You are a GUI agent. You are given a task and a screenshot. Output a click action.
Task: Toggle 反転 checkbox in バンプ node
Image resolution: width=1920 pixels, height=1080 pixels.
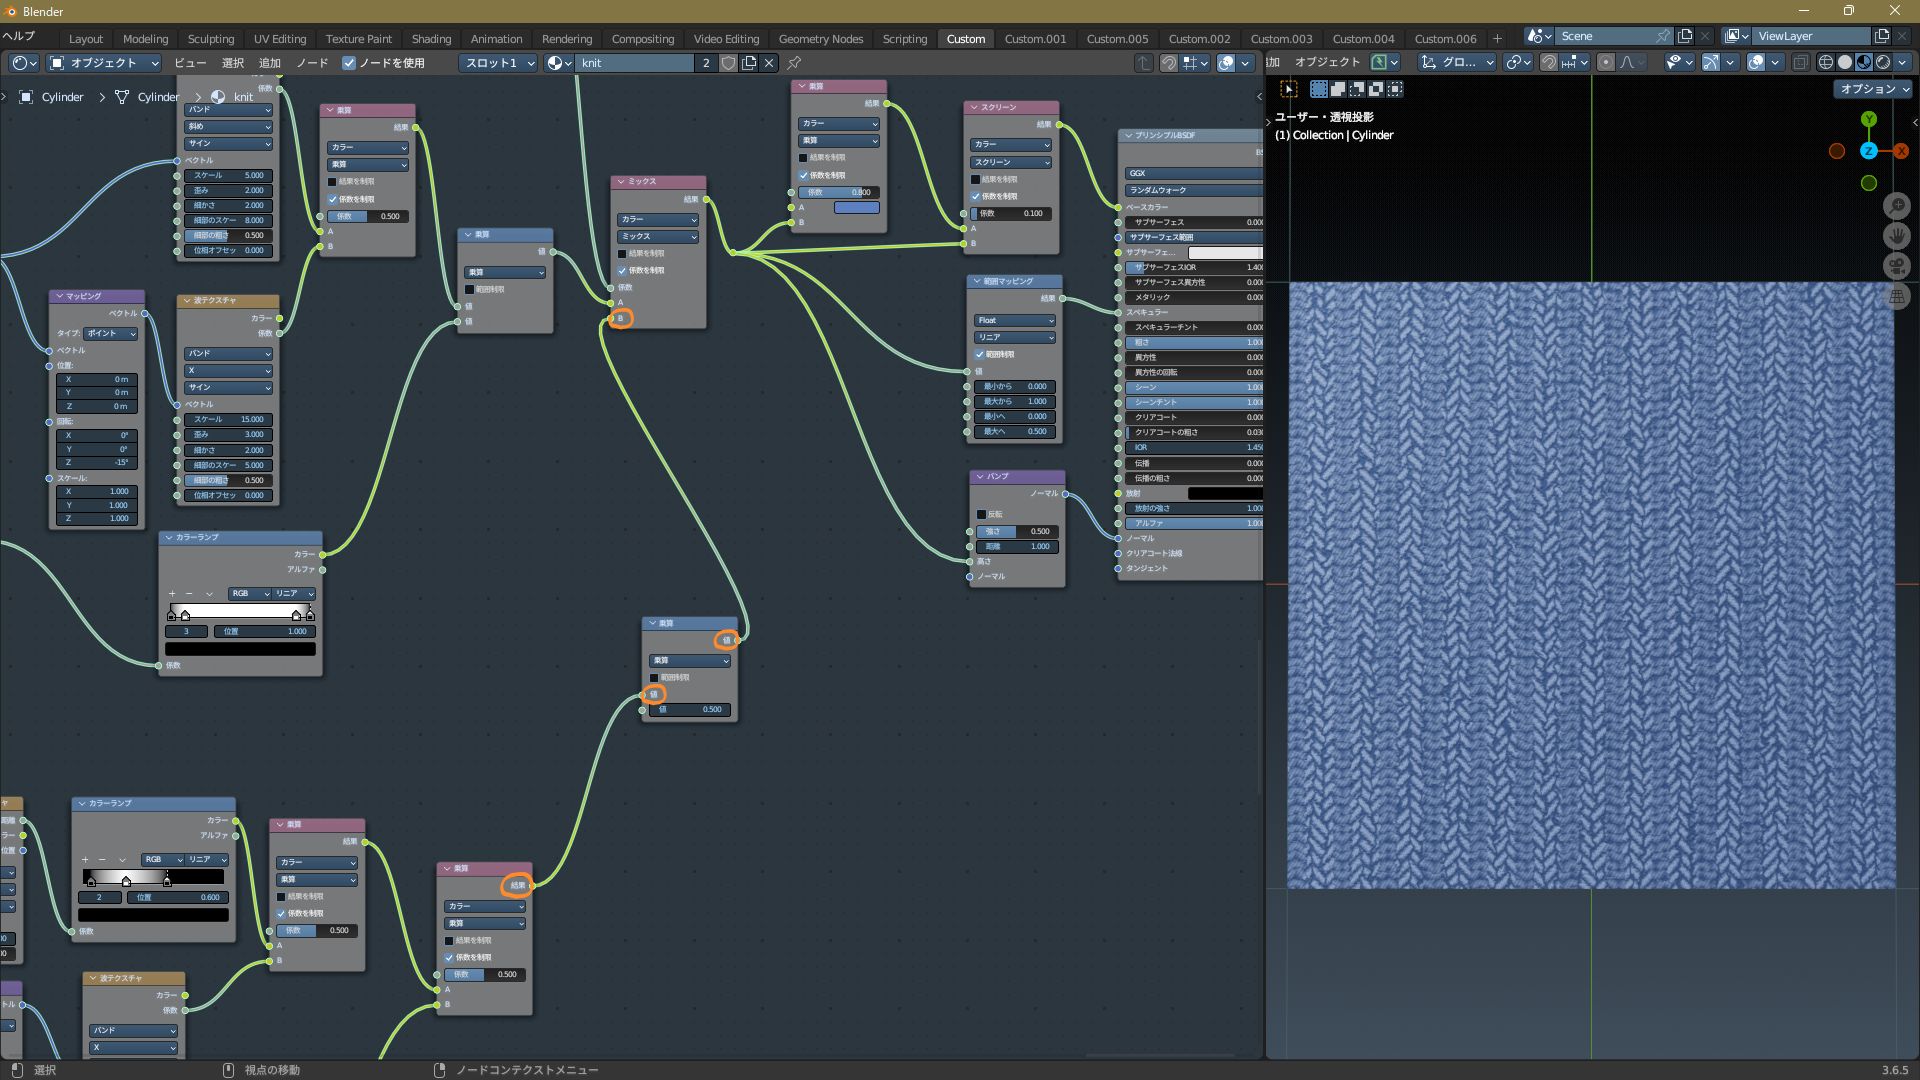[x=981, y=514]
